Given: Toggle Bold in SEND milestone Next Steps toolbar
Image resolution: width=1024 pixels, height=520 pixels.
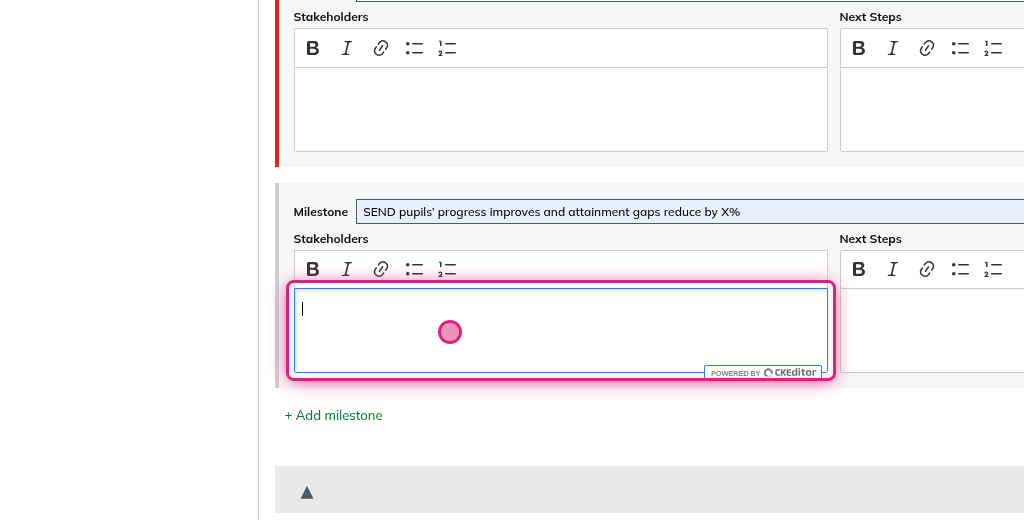Looking at the screenshot, I should click(x=859, y=269).
